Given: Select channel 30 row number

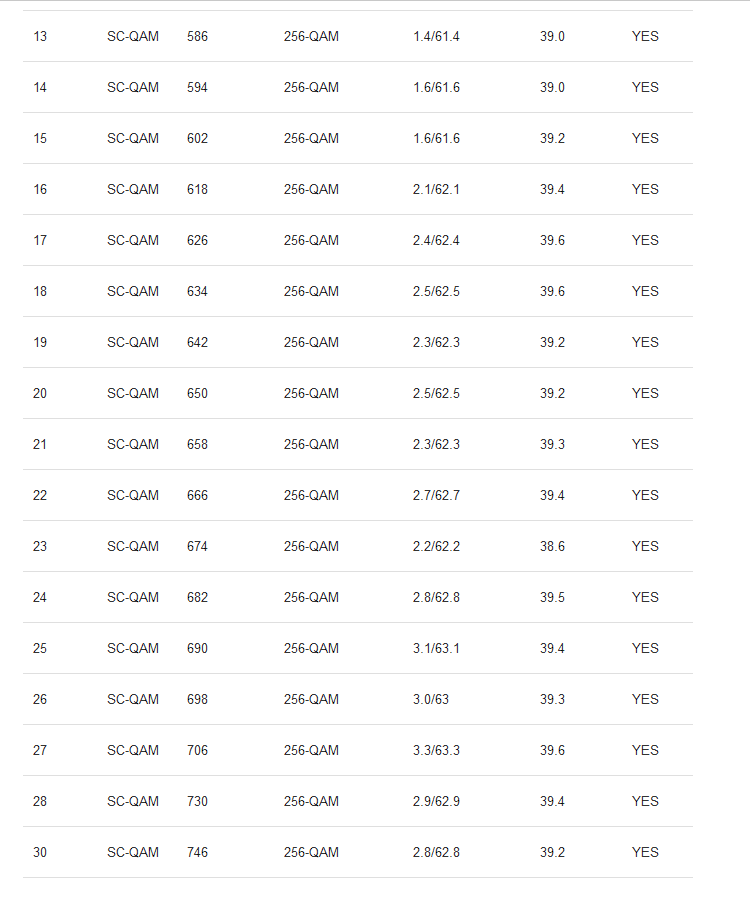Looking at the screenshot, I should click(x=40, y=853).
